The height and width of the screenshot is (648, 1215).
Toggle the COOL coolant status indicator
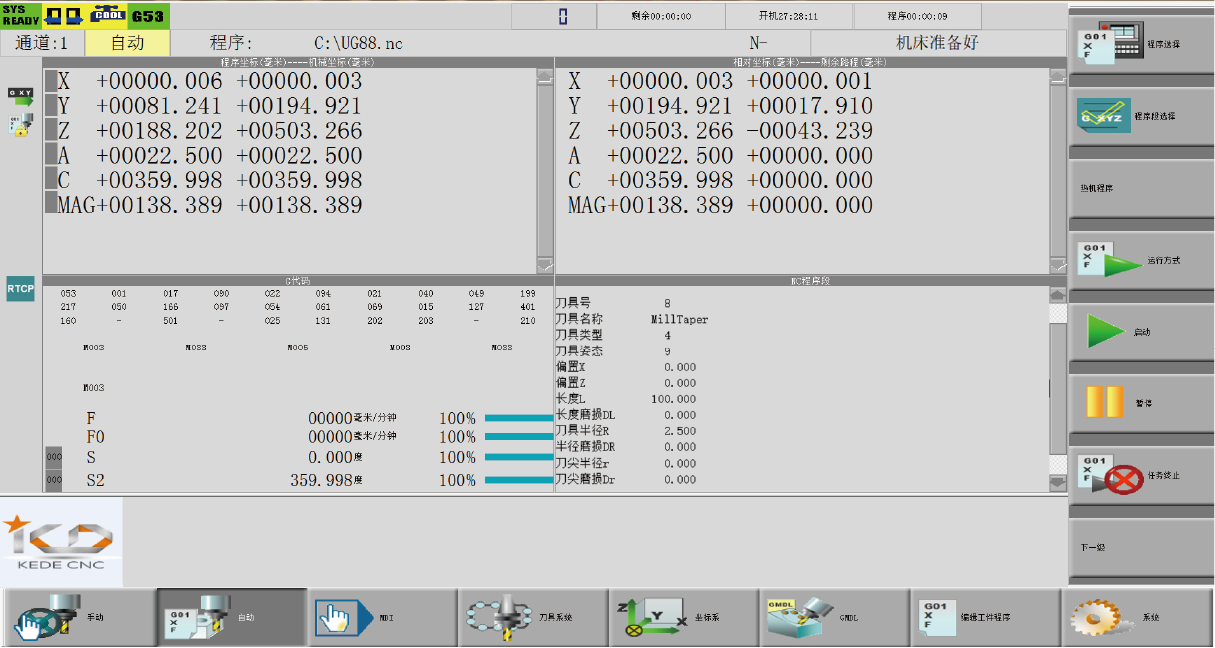pyautogui.click(x=107, y=16)
